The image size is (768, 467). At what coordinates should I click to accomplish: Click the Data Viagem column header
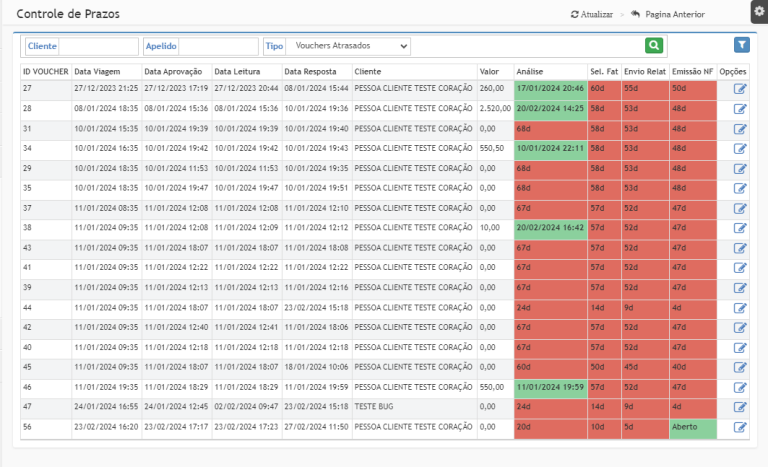[x=97, y=72]
